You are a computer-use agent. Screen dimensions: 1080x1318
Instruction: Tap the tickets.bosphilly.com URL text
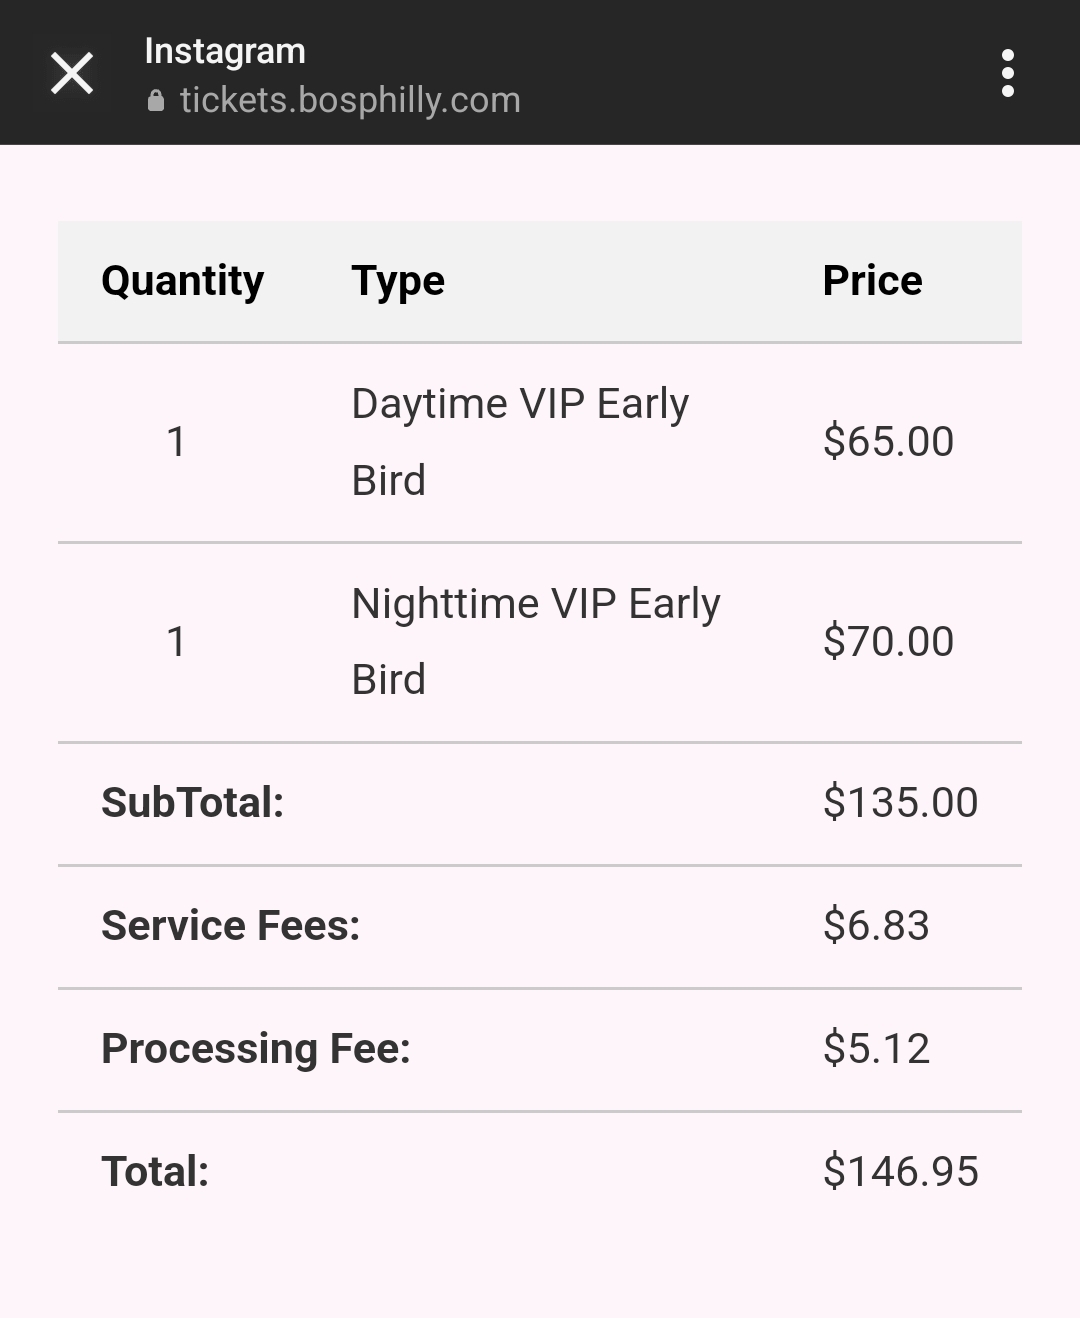(x=350, y=100)
